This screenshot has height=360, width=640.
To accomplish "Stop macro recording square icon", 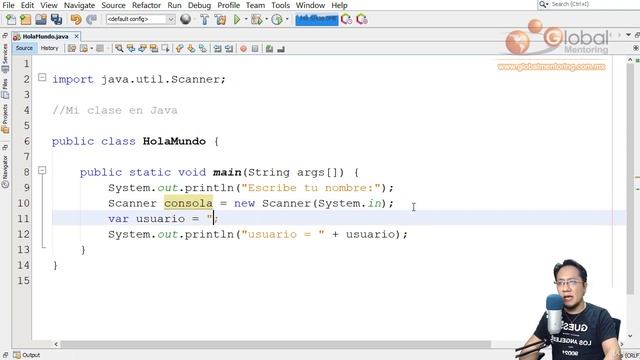I will click(x=255, y=49).
